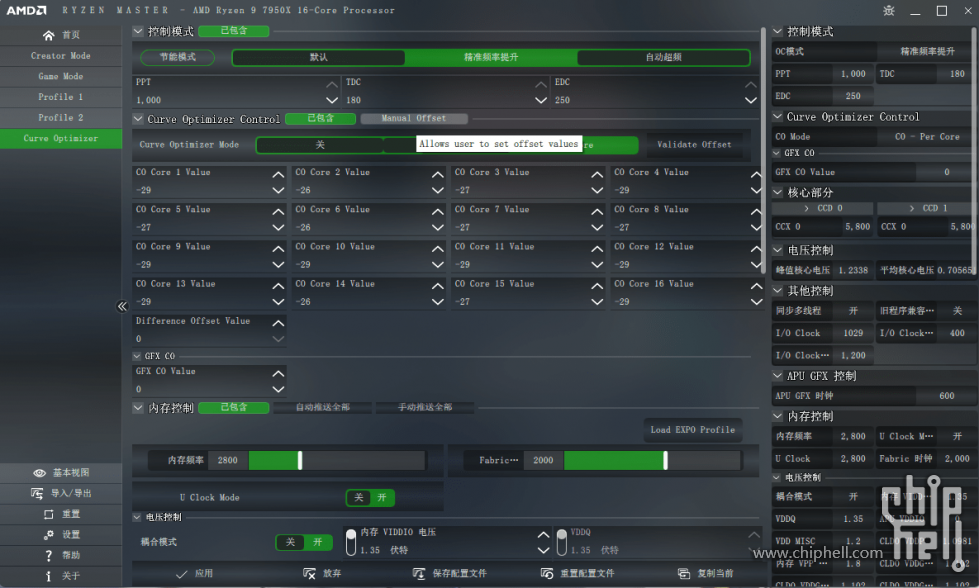This screenshot has height=588, width=979.
Task: Collapse 核心部分 in the right panel
Action: click(777, 192)
